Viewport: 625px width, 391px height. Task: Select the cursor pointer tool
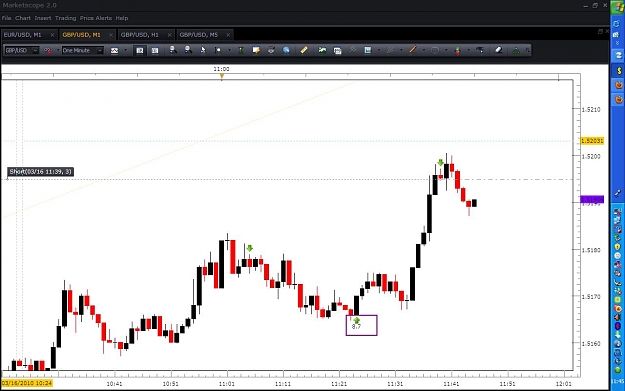203,50
